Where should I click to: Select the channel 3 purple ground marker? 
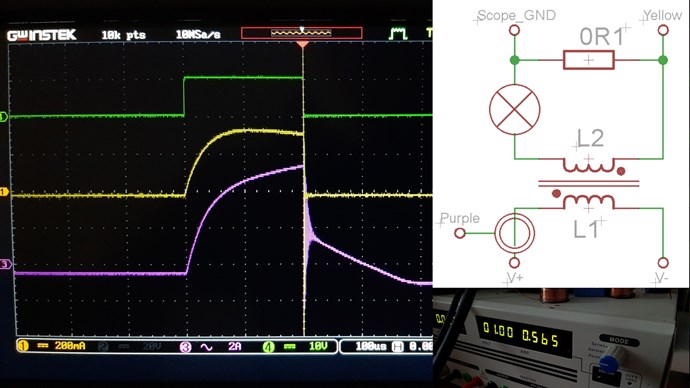5,264
